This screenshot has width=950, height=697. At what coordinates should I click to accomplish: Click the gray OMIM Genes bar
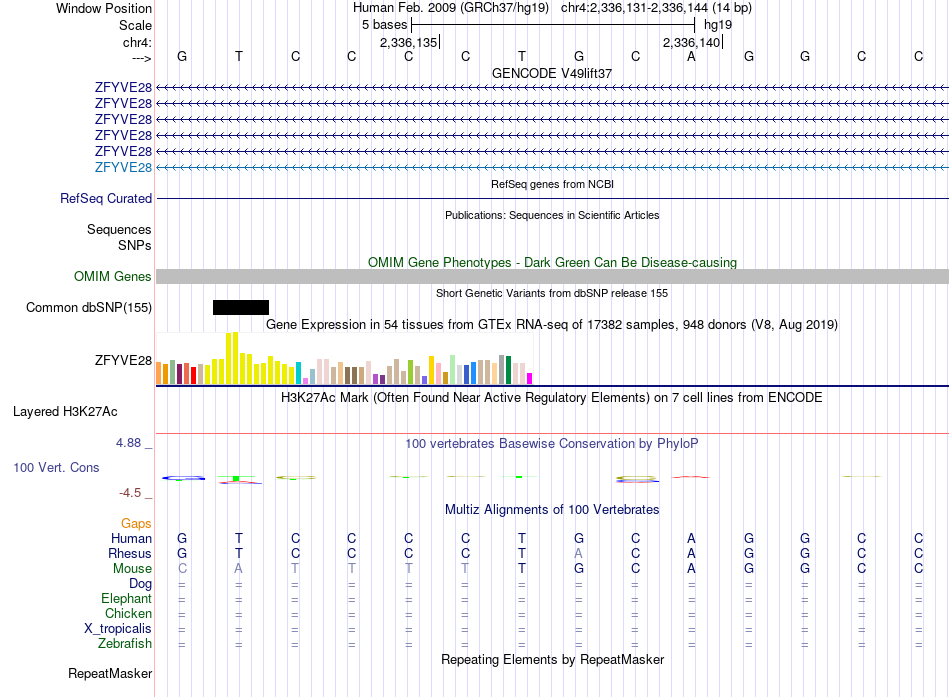pos(552,276)
